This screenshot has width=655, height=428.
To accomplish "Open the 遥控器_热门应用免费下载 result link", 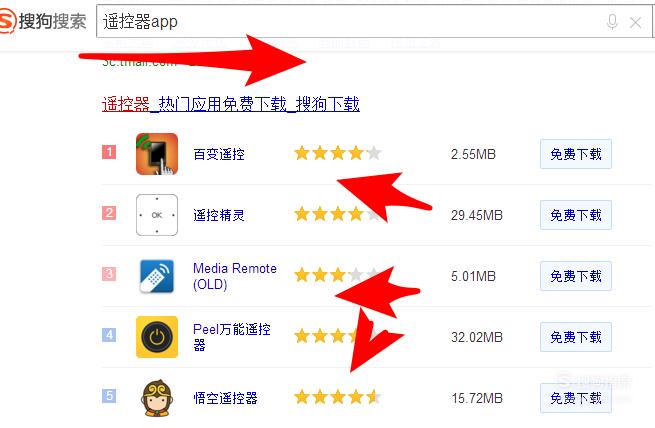I will pos(231,104).
